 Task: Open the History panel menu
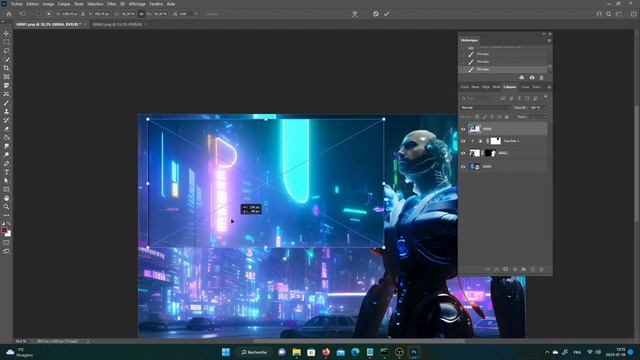click(549, 40)
